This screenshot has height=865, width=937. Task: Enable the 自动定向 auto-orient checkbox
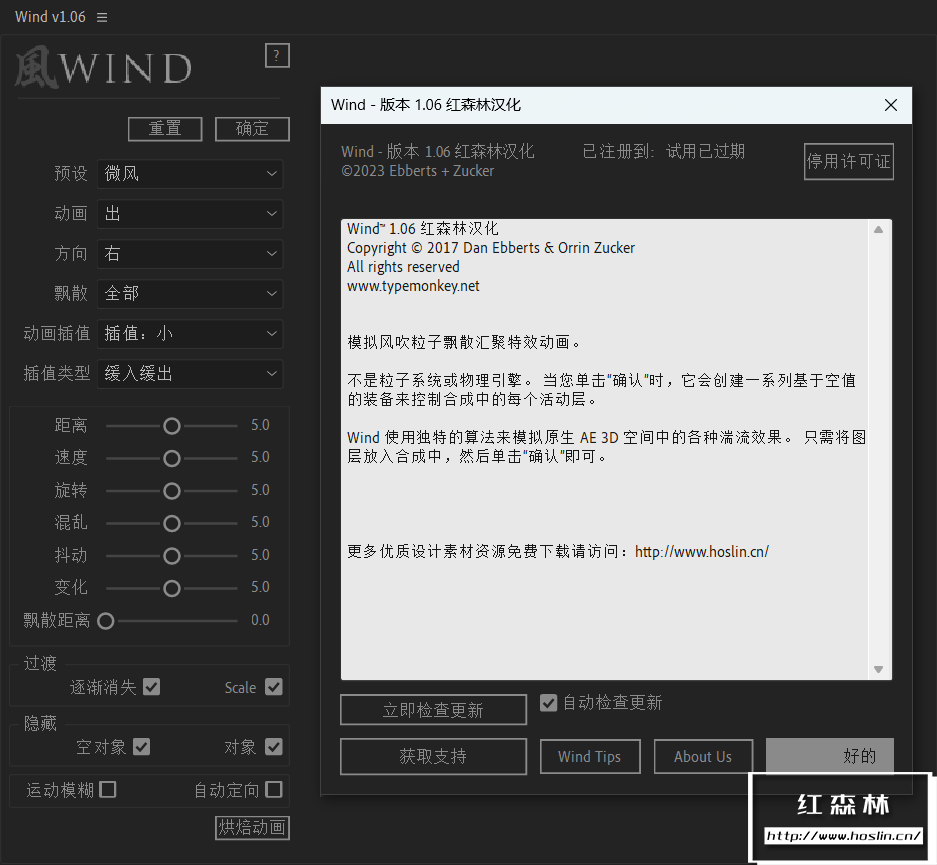(274, 790)
